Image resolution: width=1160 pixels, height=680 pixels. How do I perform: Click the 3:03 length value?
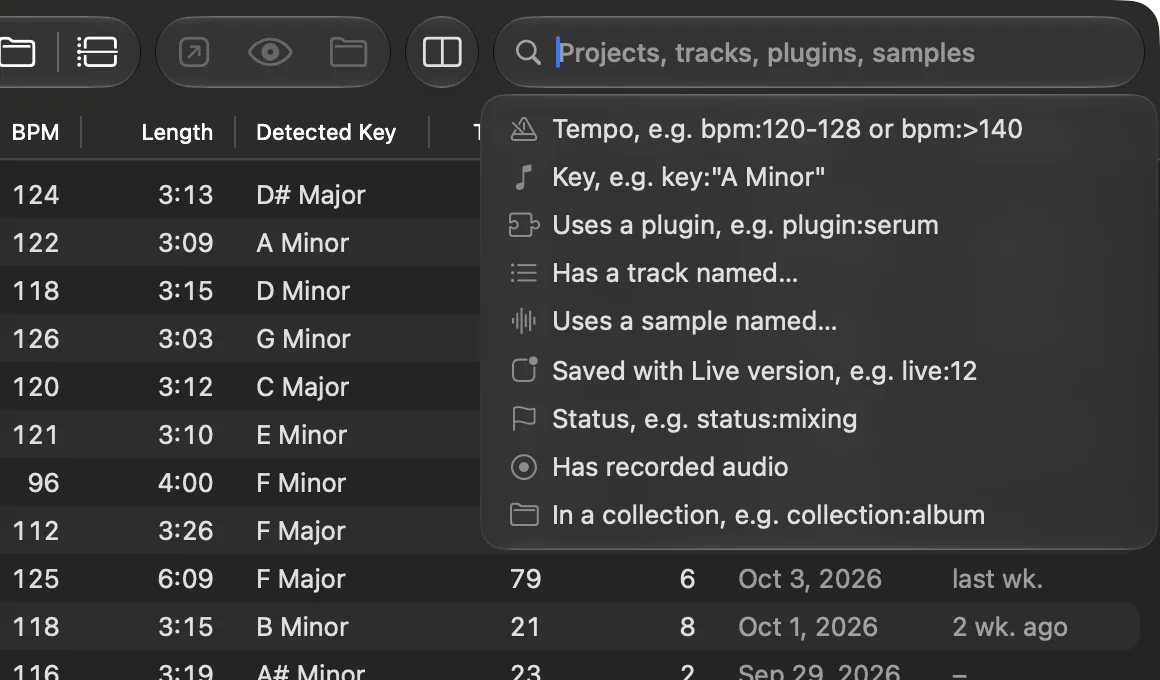[185, 340]
